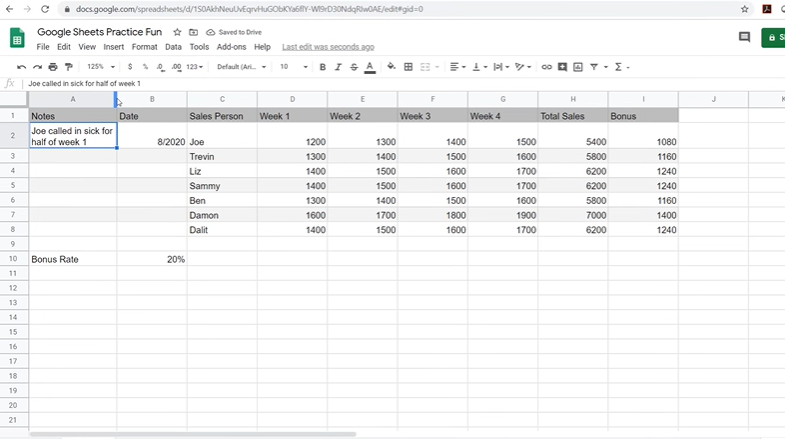The image size is (785, 439).
Task: Star the Google Sheets Practice Fun document
Action: 177,32
